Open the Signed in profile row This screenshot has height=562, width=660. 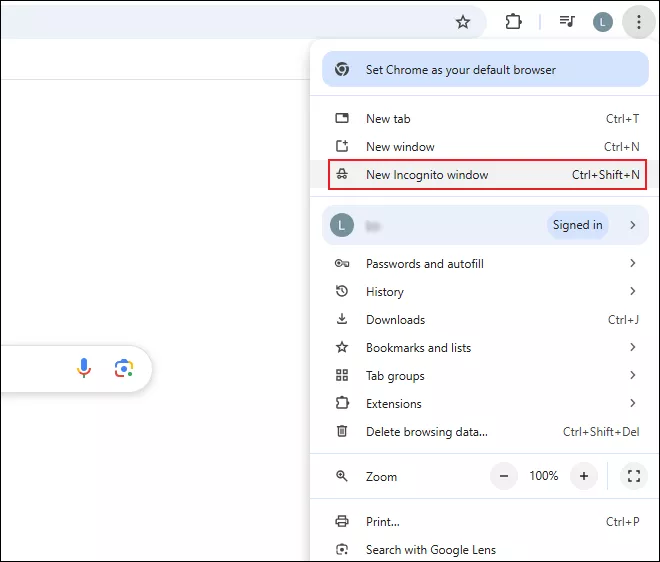tap(485, 225)
